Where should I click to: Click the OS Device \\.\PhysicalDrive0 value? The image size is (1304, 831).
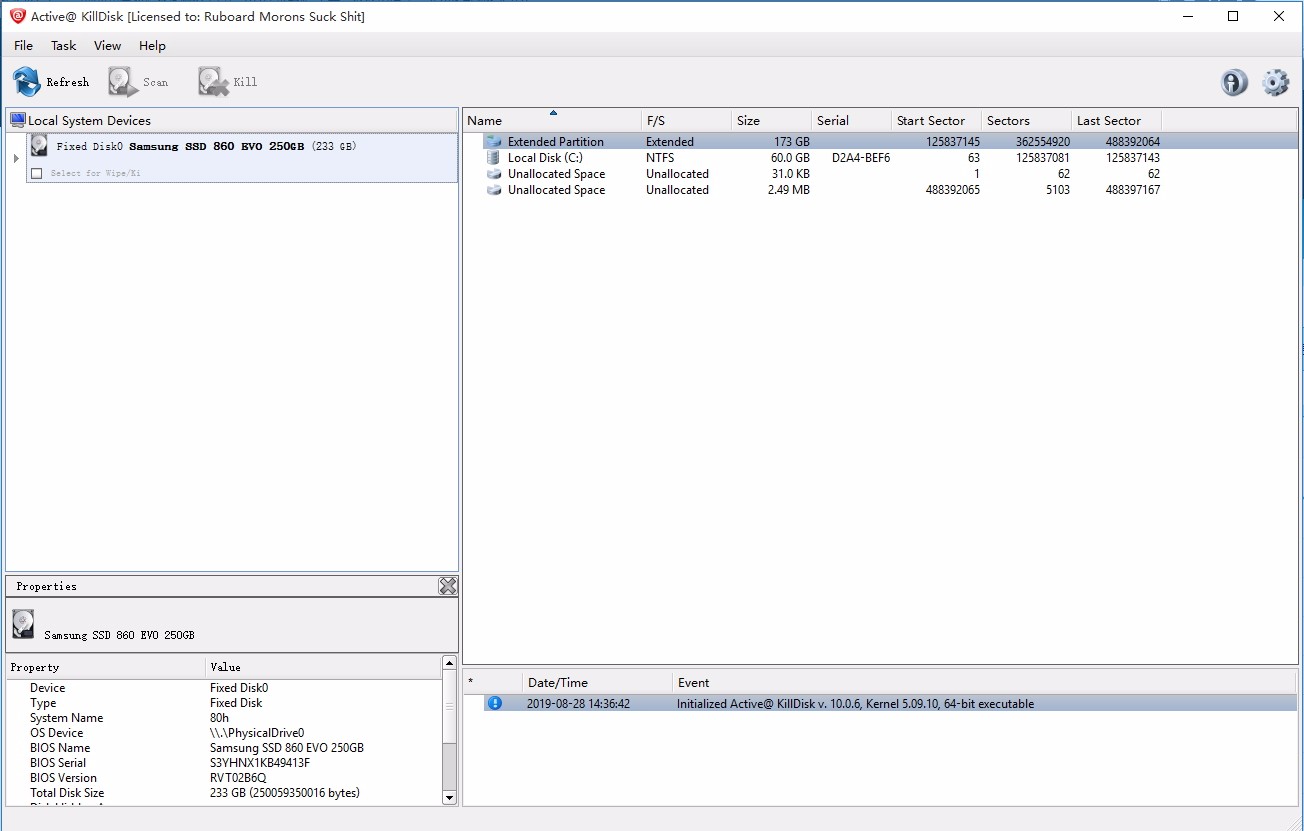click(x=257, y=733)
